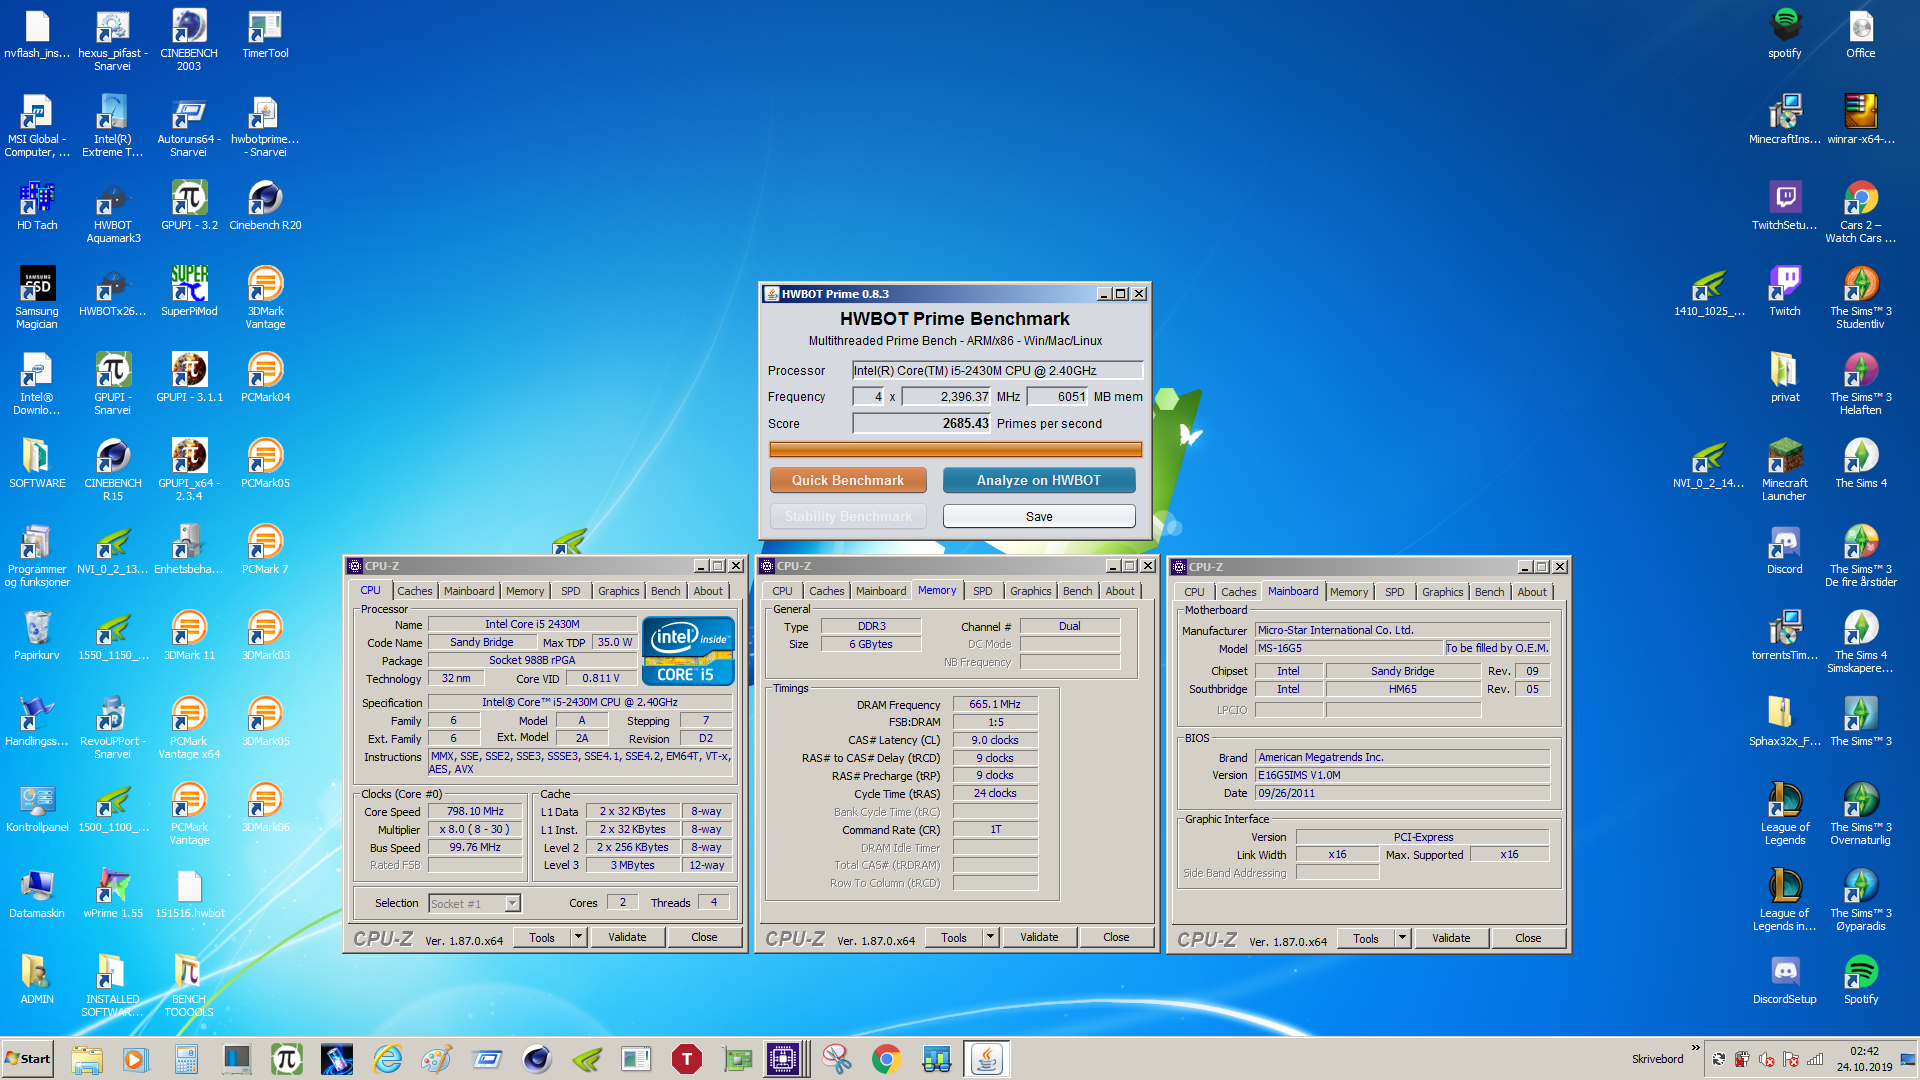Viewport: 1920px width, 1080px height.
Task: Open Papirkurv recycle bin icon
Action: coord(37,636)
